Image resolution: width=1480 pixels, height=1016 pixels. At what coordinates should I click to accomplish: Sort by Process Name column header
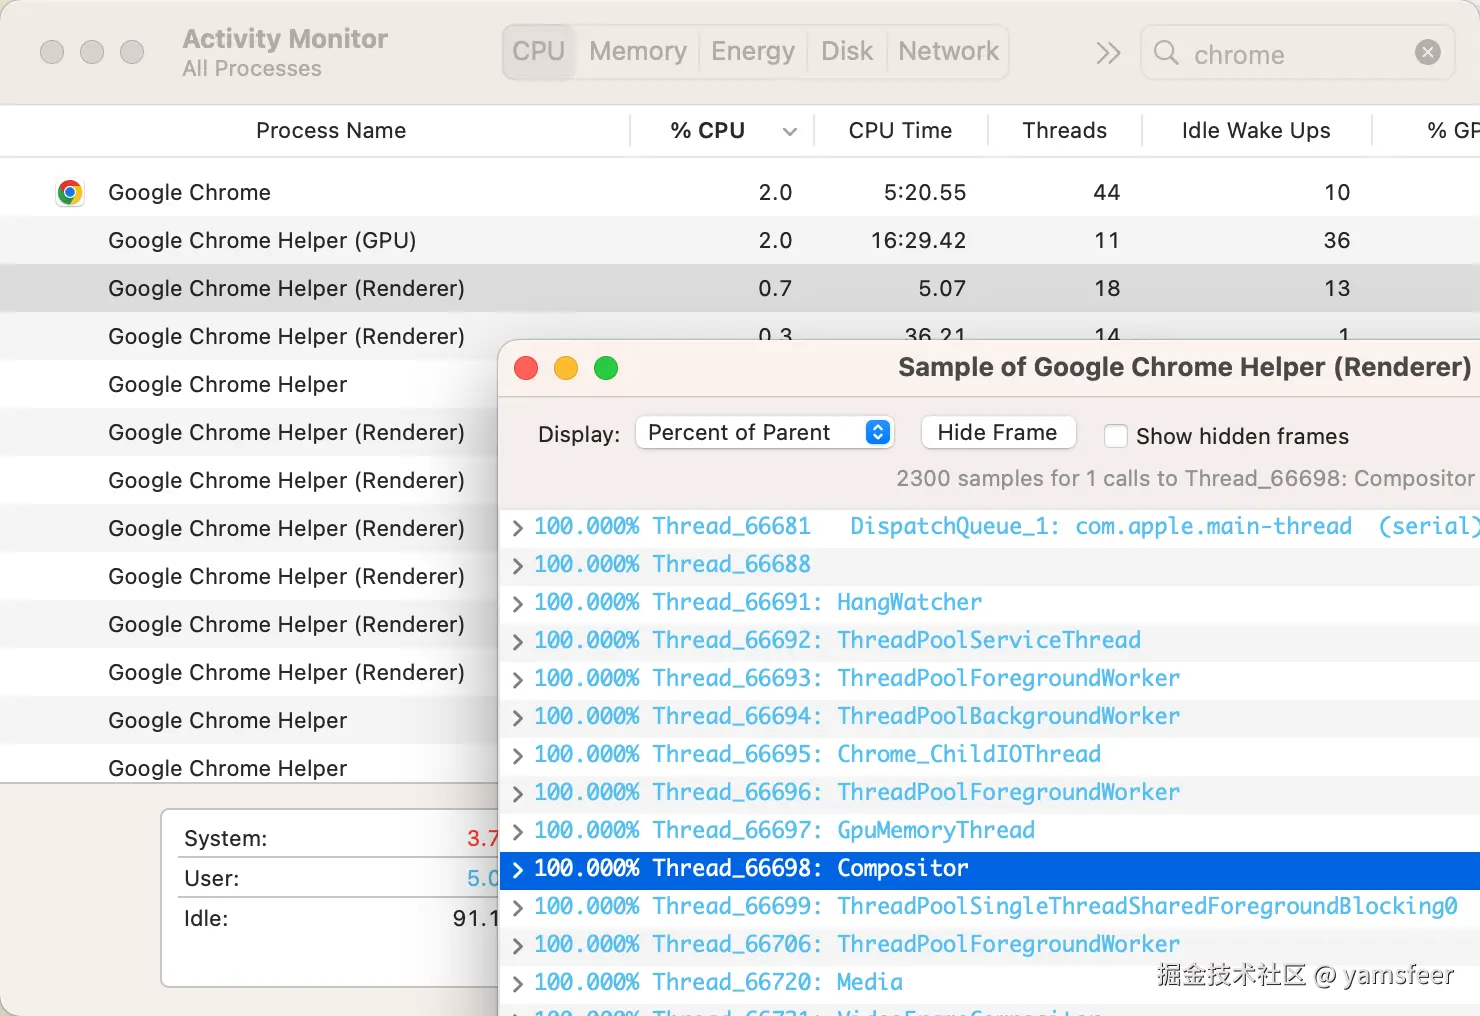(x=331, y=131)
